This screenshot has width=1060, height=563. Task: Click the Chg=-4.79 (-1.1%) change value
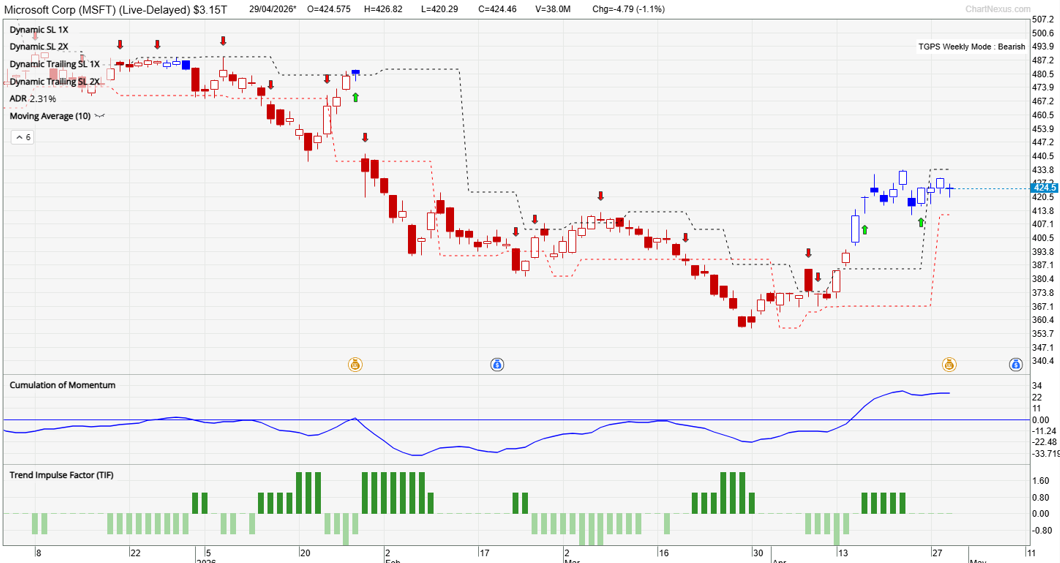tap(628, 9)
